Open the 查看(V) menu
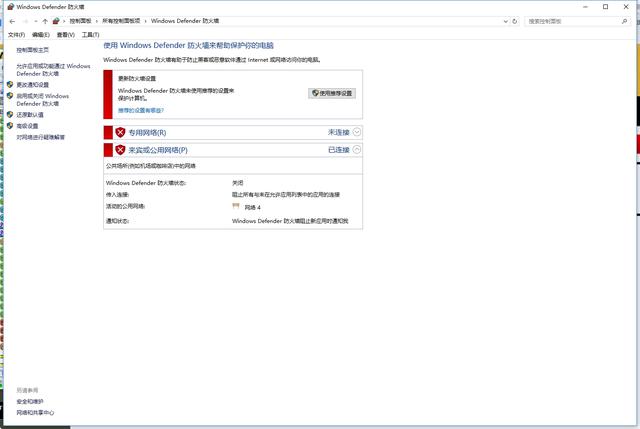 pos(66,35)
